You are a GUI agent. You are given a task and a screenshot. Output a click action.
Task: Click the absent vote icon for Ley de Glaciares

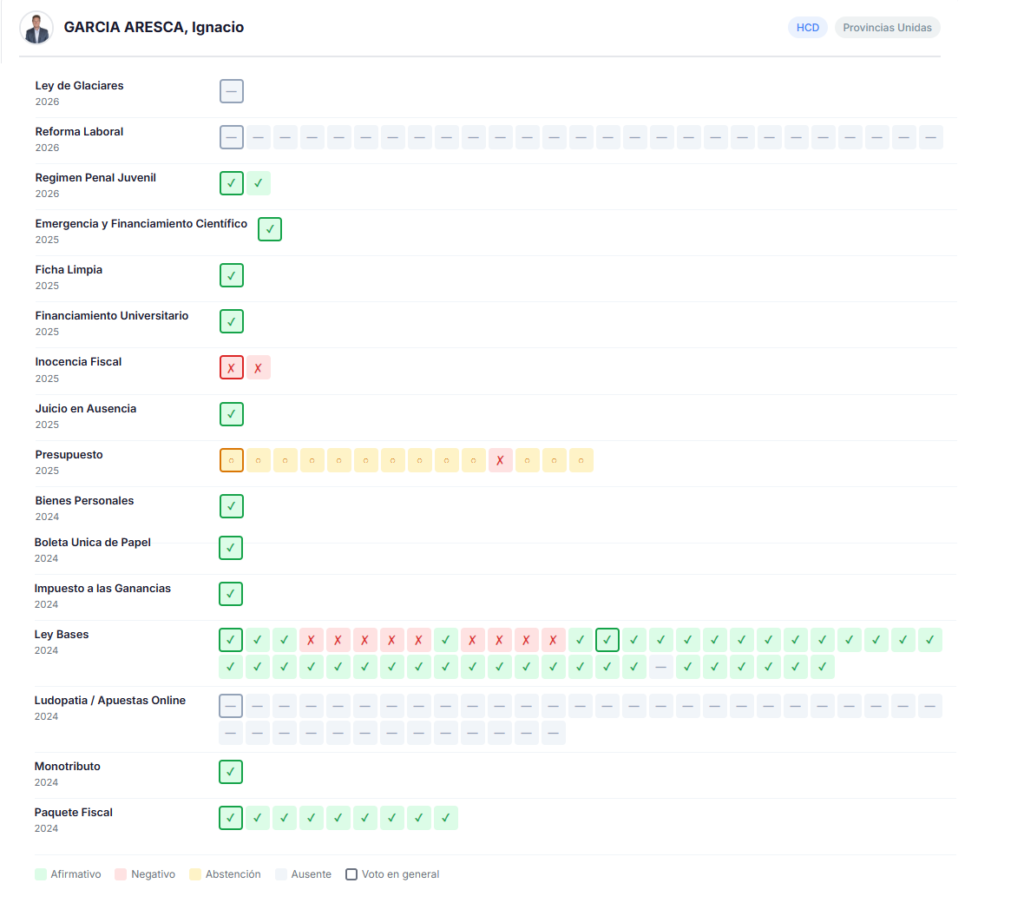coord(231,91)
